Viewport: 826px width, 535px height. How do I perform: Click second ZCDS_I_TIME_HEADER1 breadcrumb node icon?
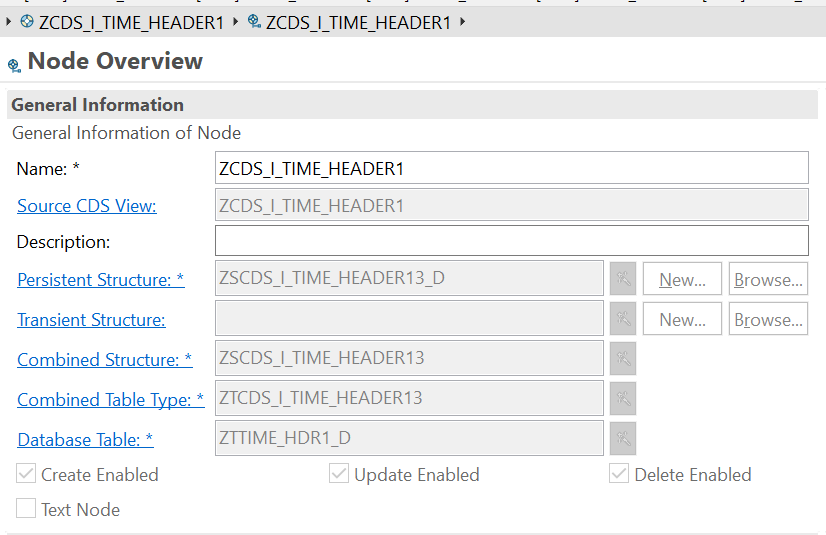pos(254,22)
